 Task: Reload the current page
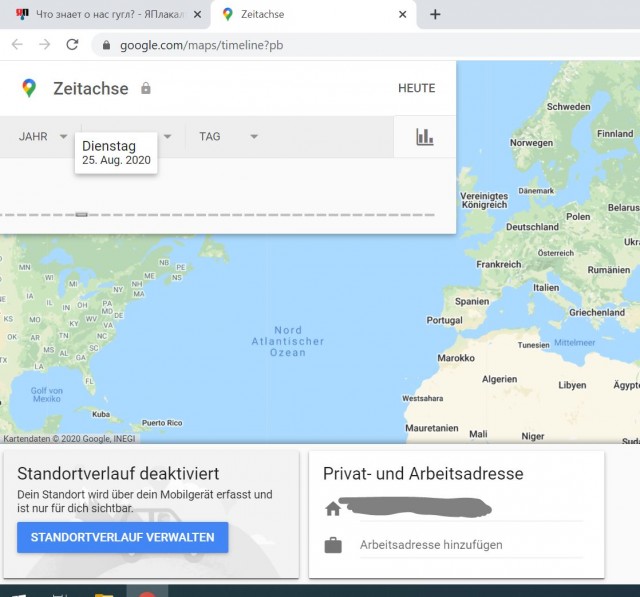point(72,44)
